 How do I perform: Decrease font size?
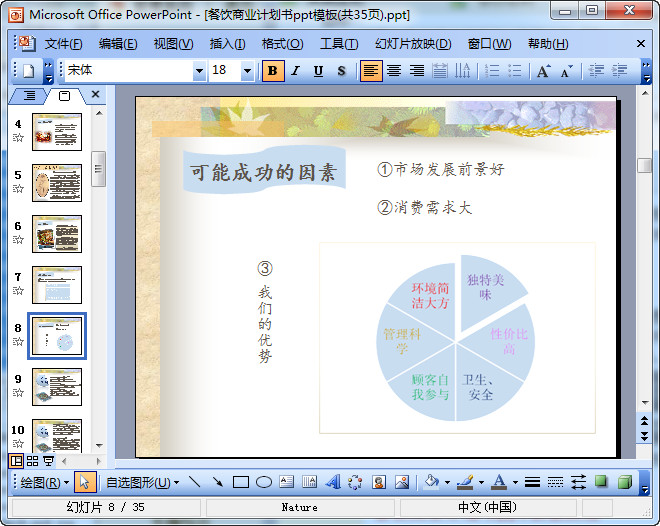point(567,71)
